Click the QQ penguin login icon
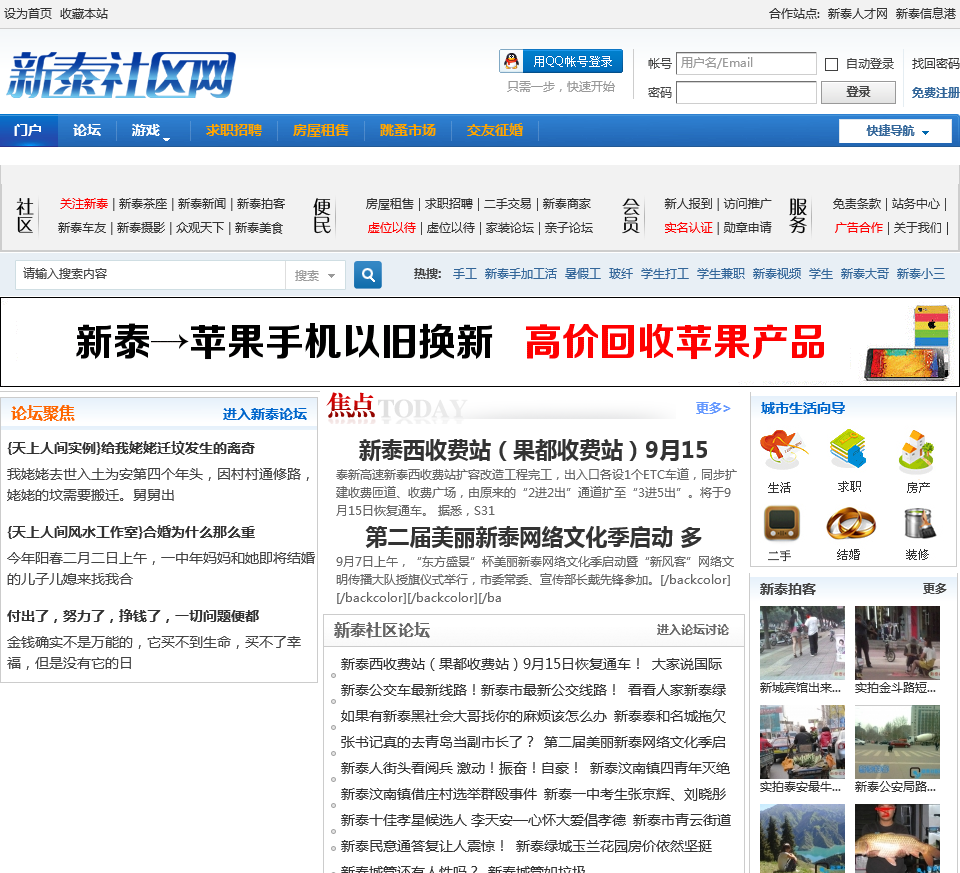 click(x=512, y=61)
